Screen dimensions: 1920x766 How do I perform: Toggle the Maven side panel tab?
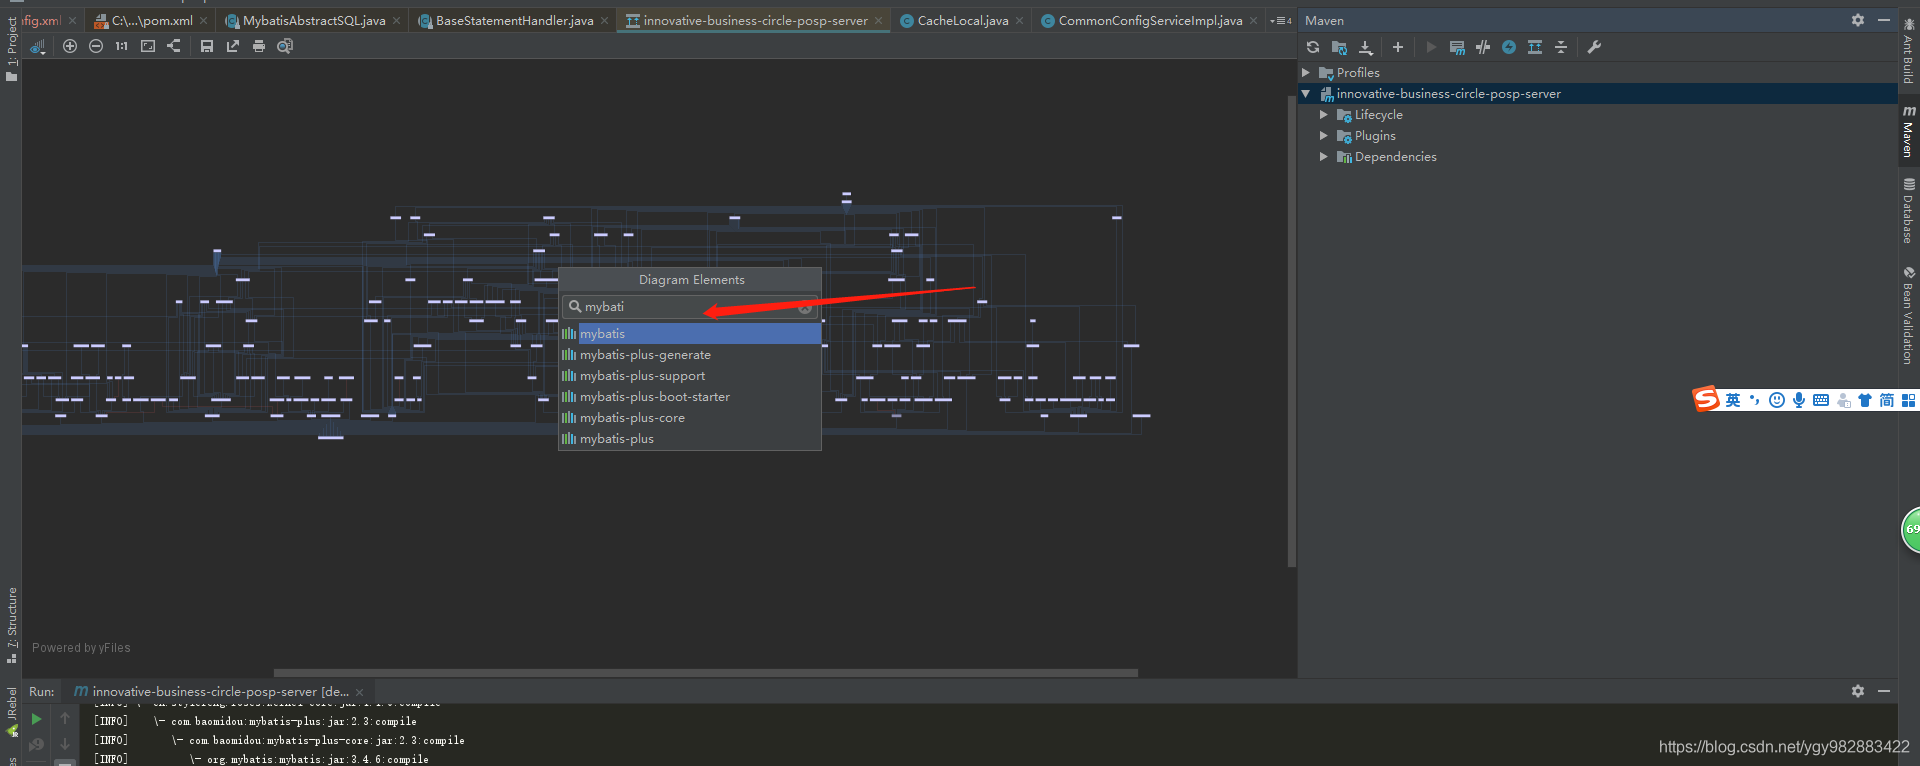click(x=1908, y=132)
